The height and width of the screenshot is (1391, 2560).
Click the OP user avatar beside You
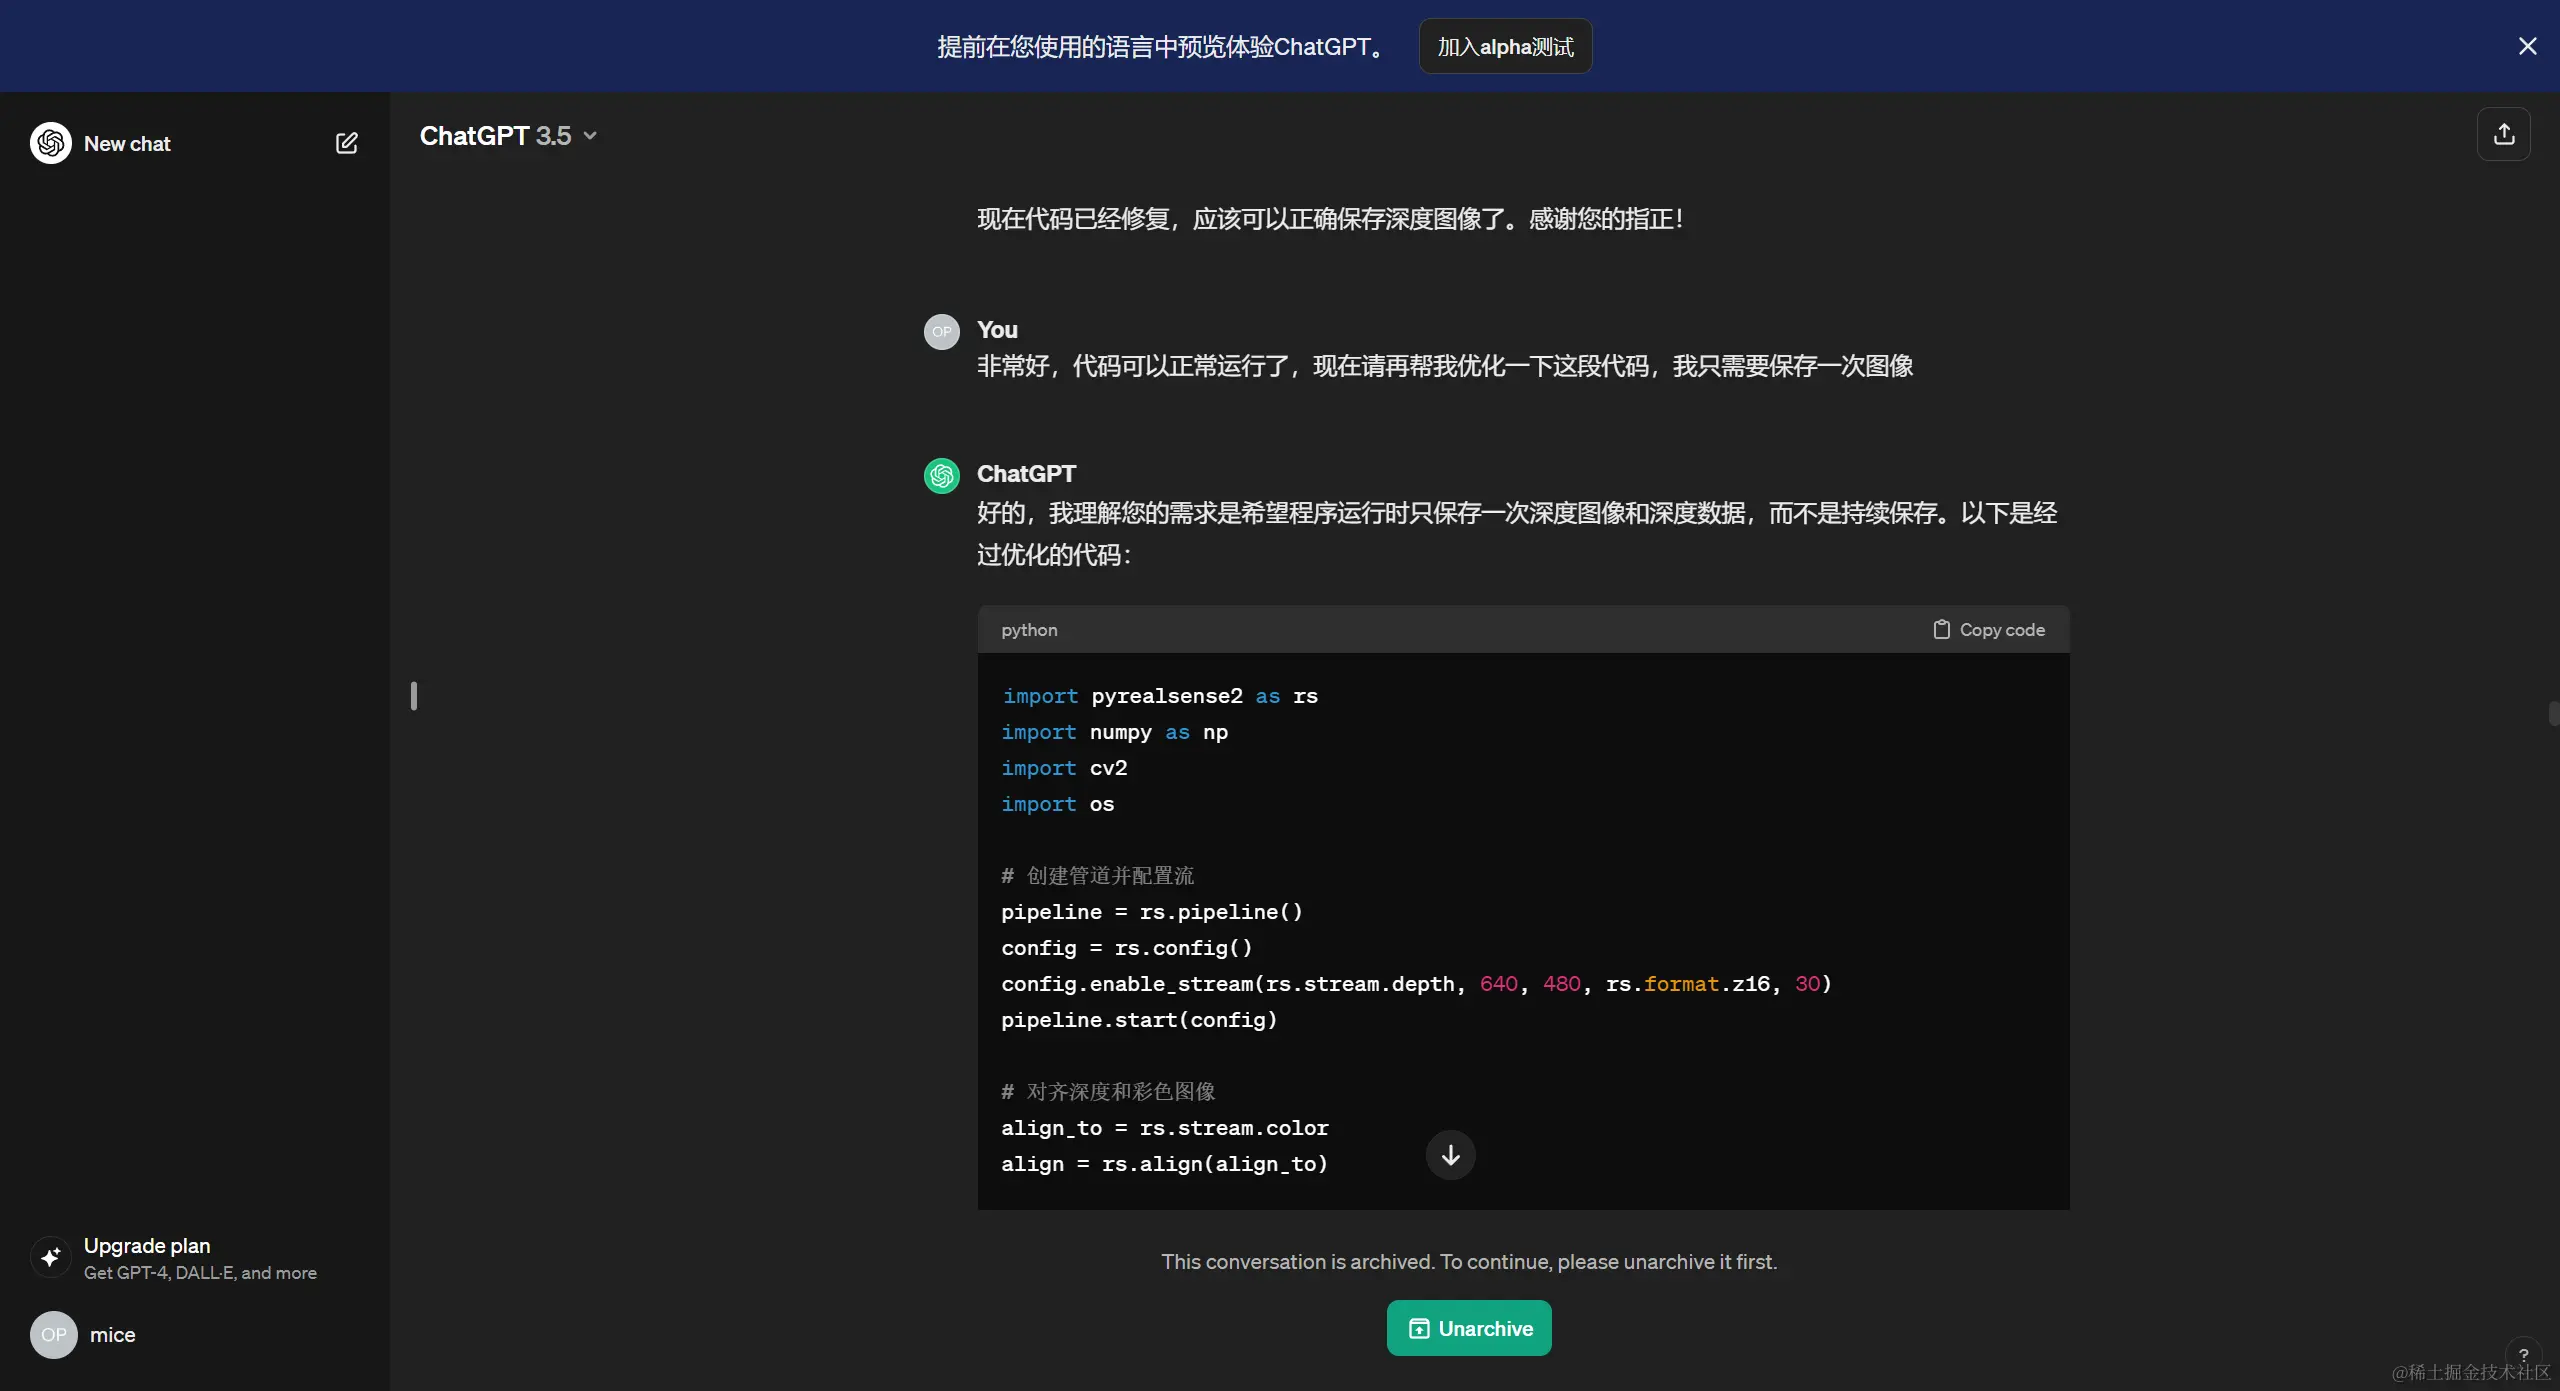941,332
